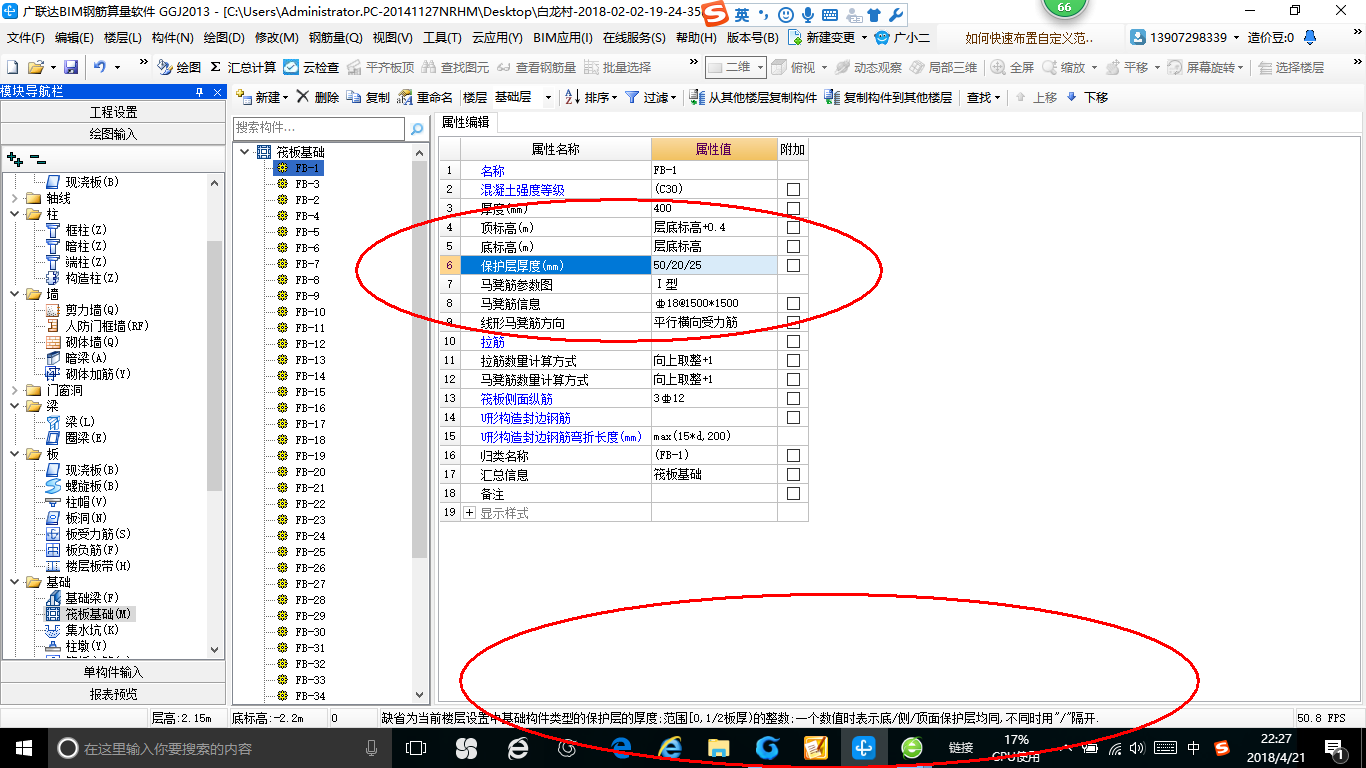Viewport: 1366px width, 768px height.
Task: Collapse the 基础 folder in navigation
Action: 14,582
